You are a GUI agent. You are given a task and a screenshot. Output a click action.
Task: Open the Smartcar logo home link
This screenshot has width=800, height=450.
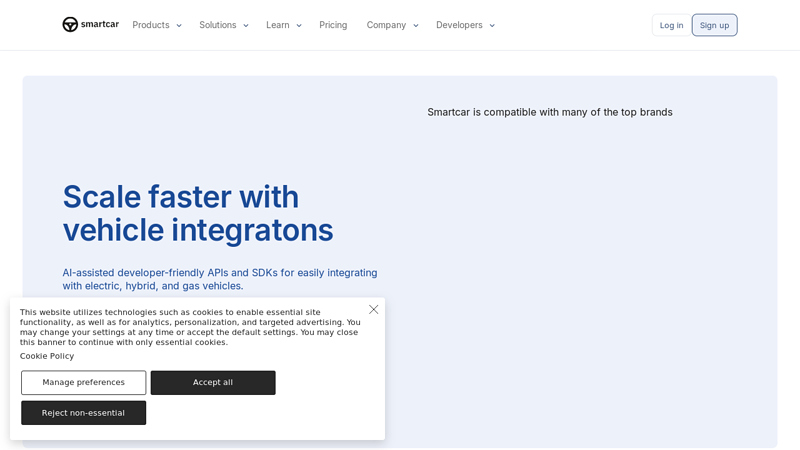[x=91, y=24]
